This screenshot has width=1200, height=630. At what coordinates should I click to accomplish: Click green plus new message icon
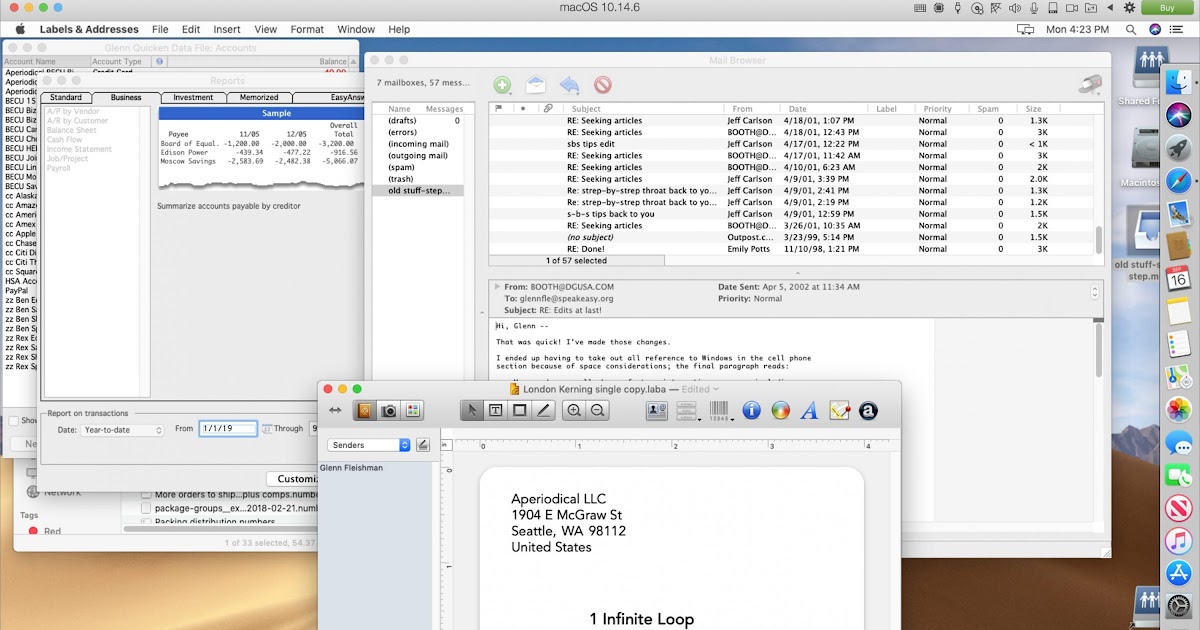[502, 86]
